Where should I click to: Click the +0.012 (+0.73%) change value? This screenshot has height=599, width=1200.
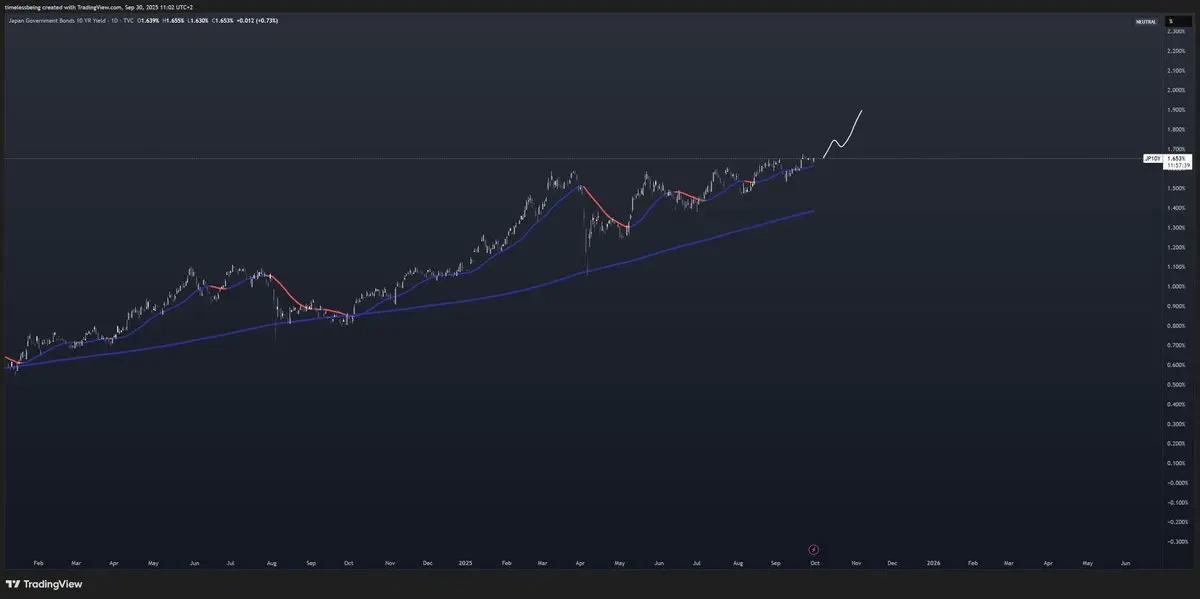[x=257, y=21]
